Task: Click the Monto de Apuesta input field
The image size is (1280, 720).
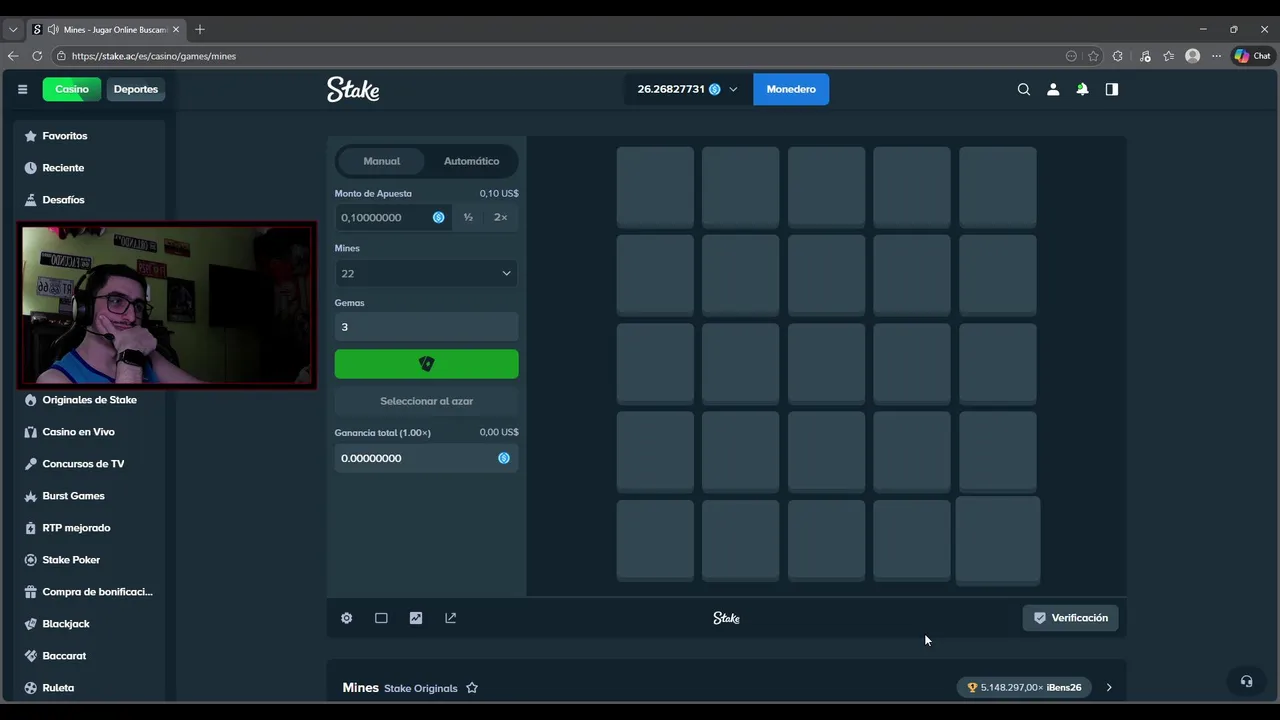Action: [393, 217]
